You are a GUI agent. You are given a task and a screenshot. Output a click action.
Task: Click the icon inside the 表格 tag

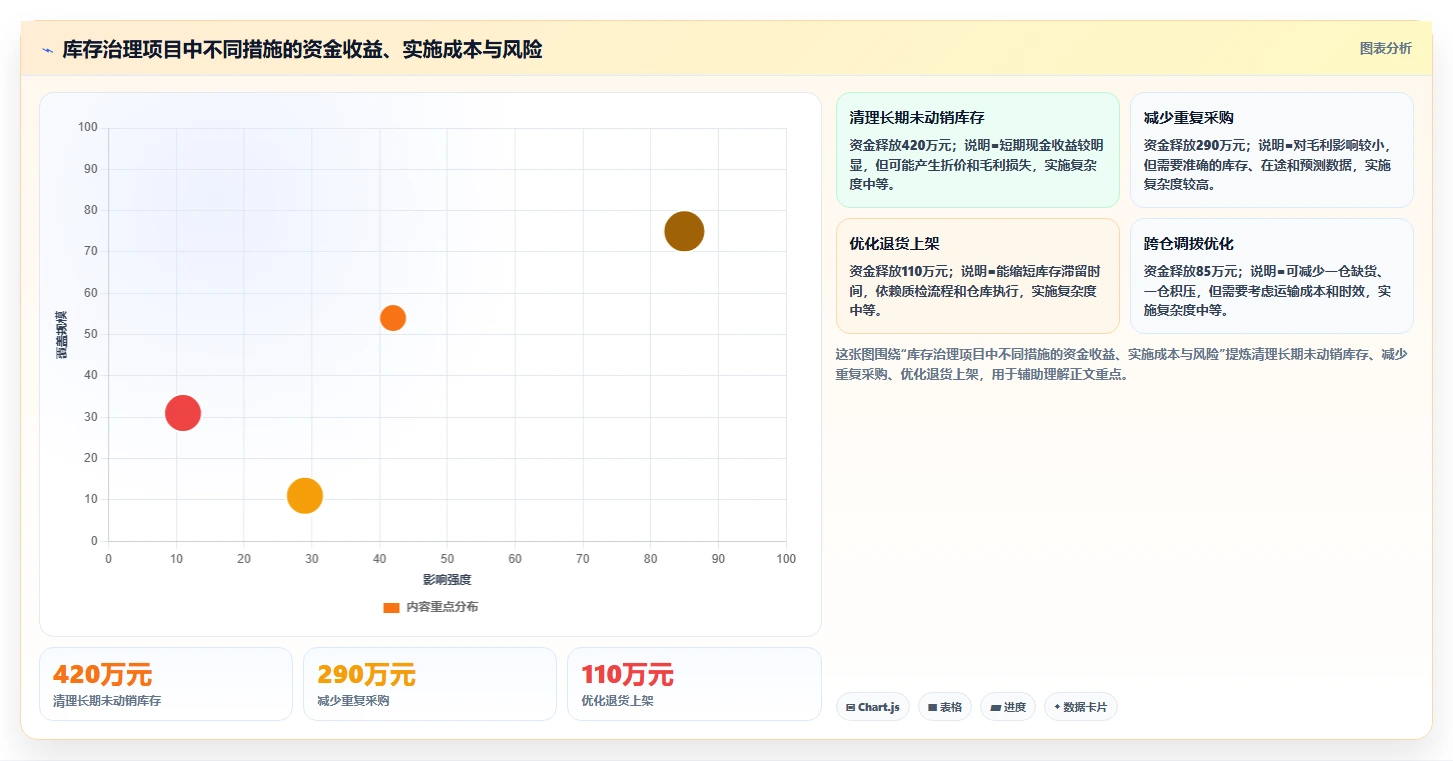coord(933,707)
